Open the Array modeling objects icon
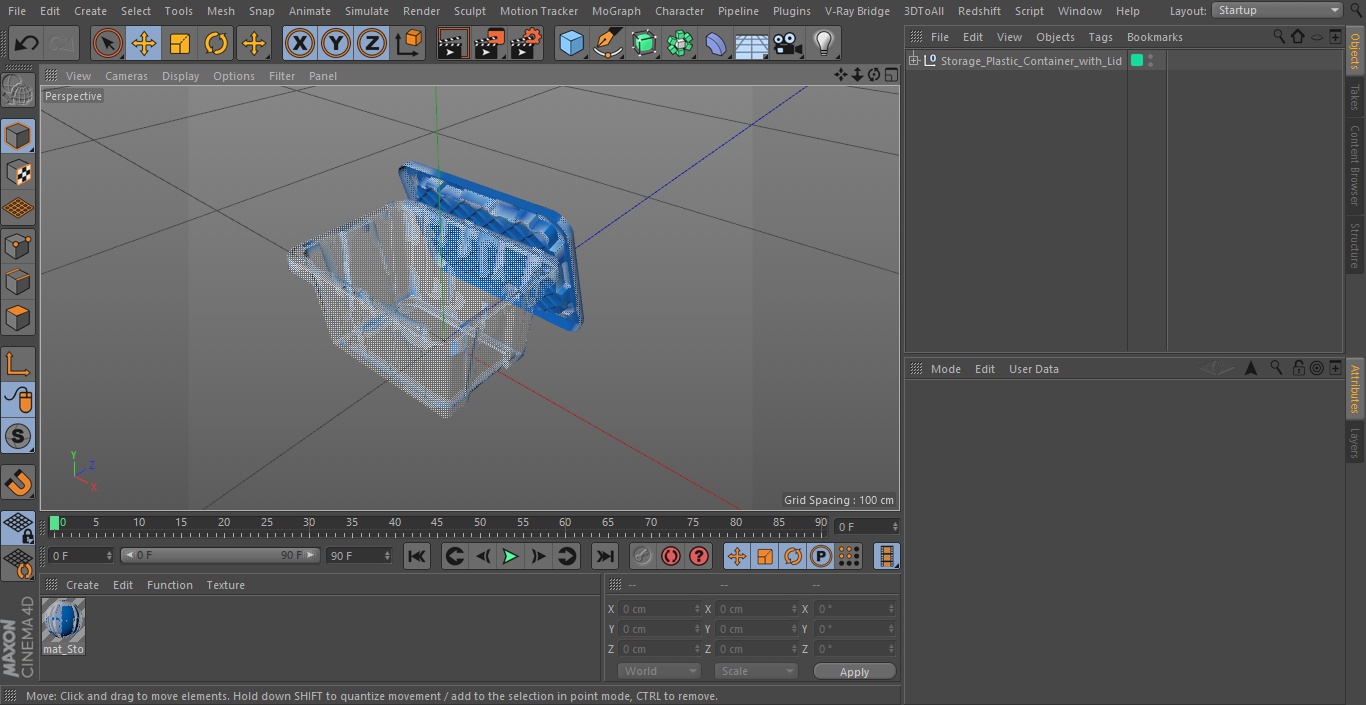Viewport: 1366px width, 705px height. coord(680,43)
